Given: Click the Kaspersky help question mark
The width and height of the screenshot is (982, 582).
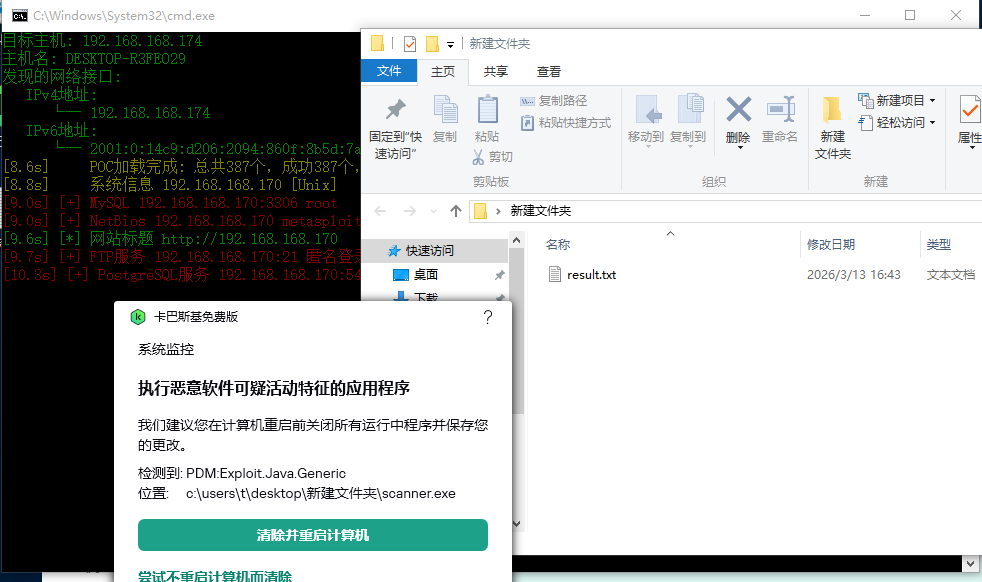Looking at the screenshot, I should point(488,317).
